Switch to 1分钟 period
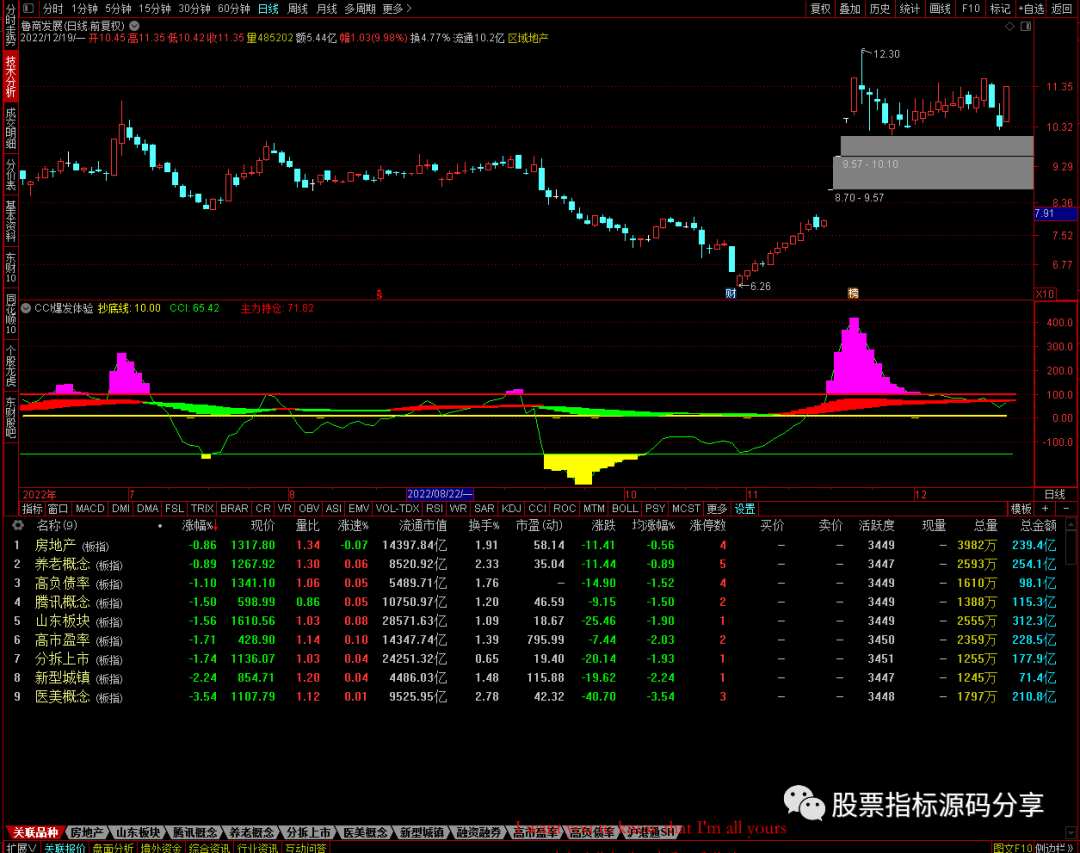This screenshot has width=1080, height=853. [x=85, y=8]
